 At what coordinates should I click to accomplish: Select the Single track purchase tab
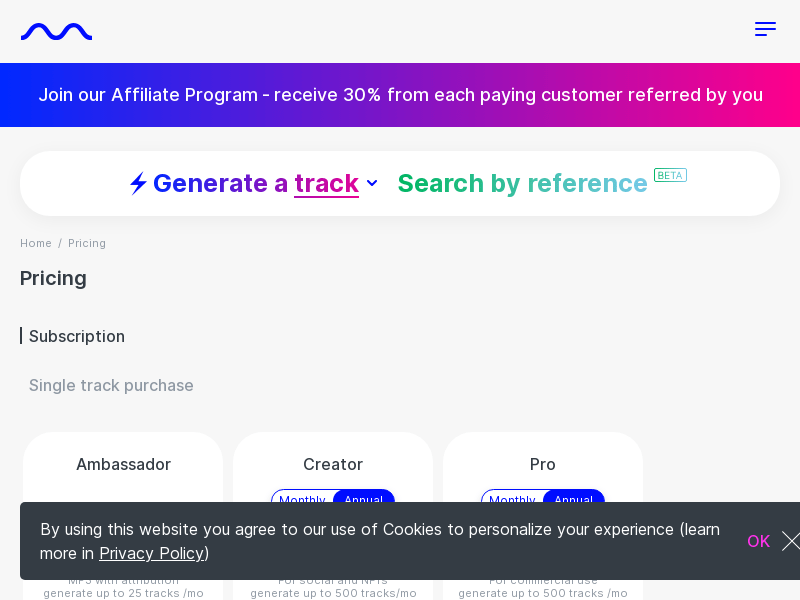point(111,385)
